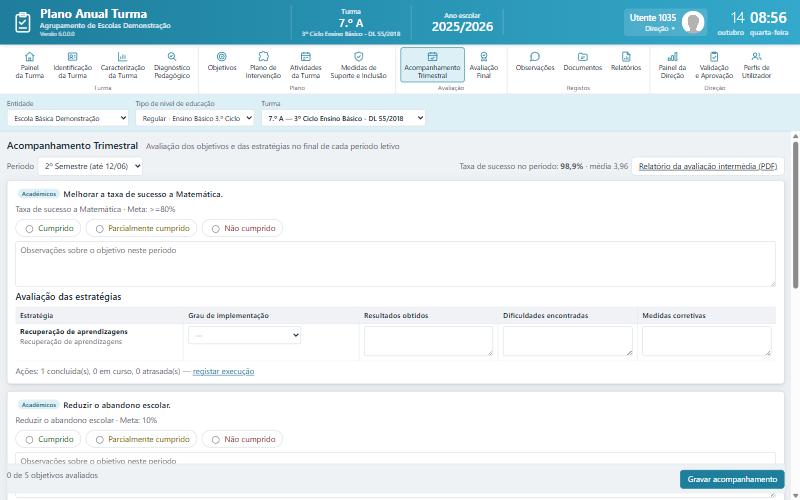Open the Documentos folder icon
The width and height of the screenshot is (800, 500).
pos(583,56)
